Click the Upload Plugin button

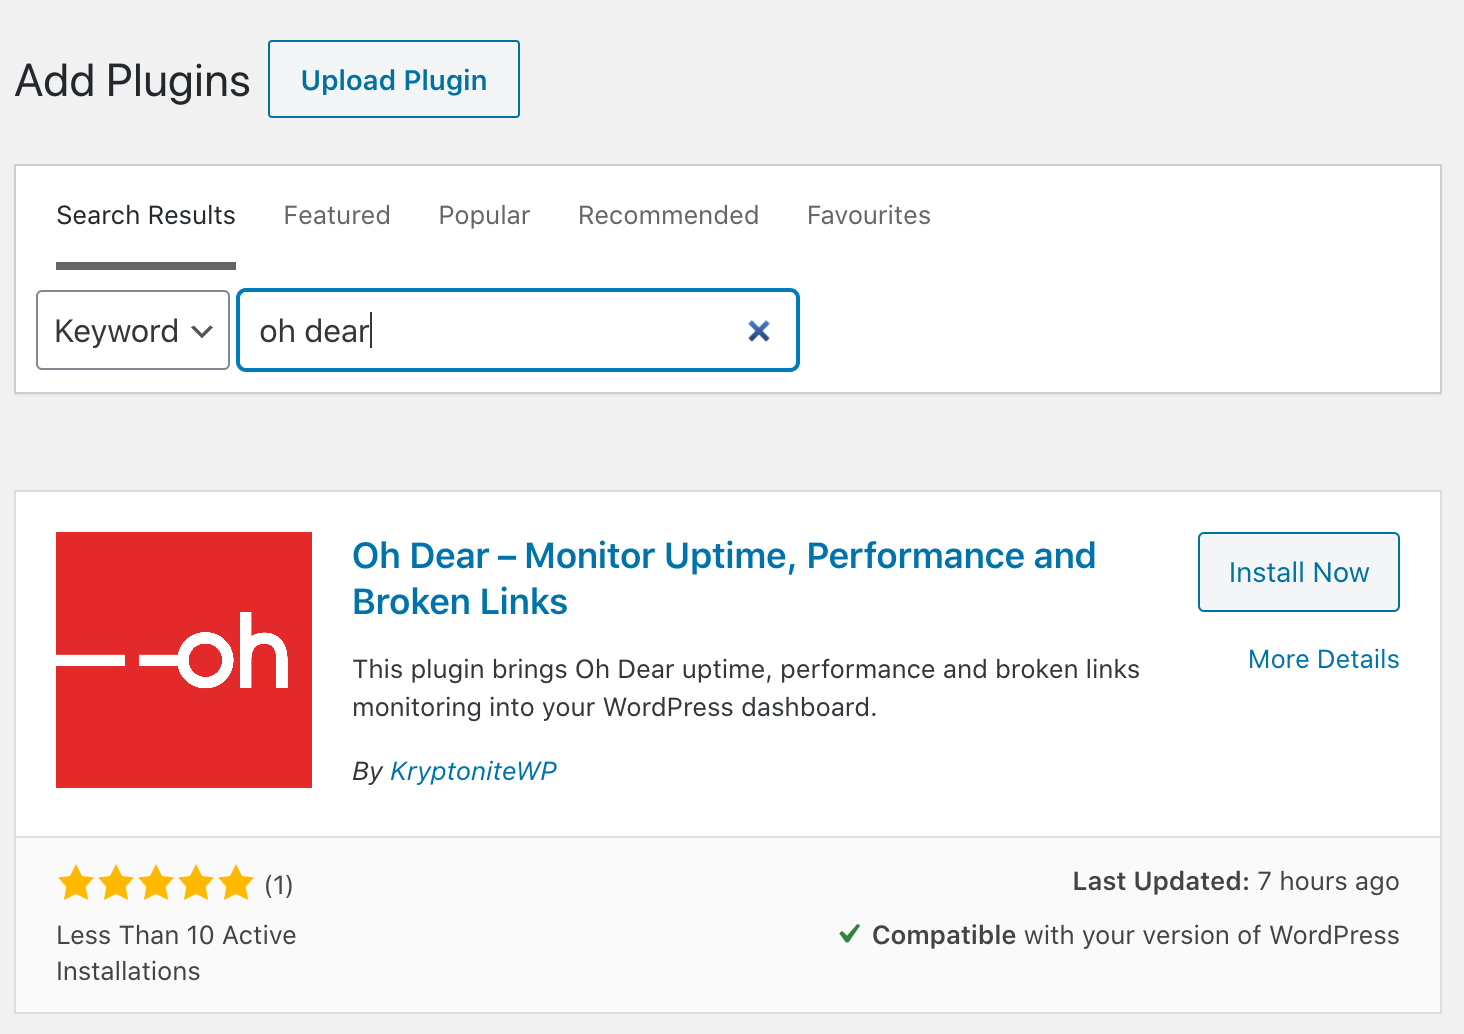(393, 79)
